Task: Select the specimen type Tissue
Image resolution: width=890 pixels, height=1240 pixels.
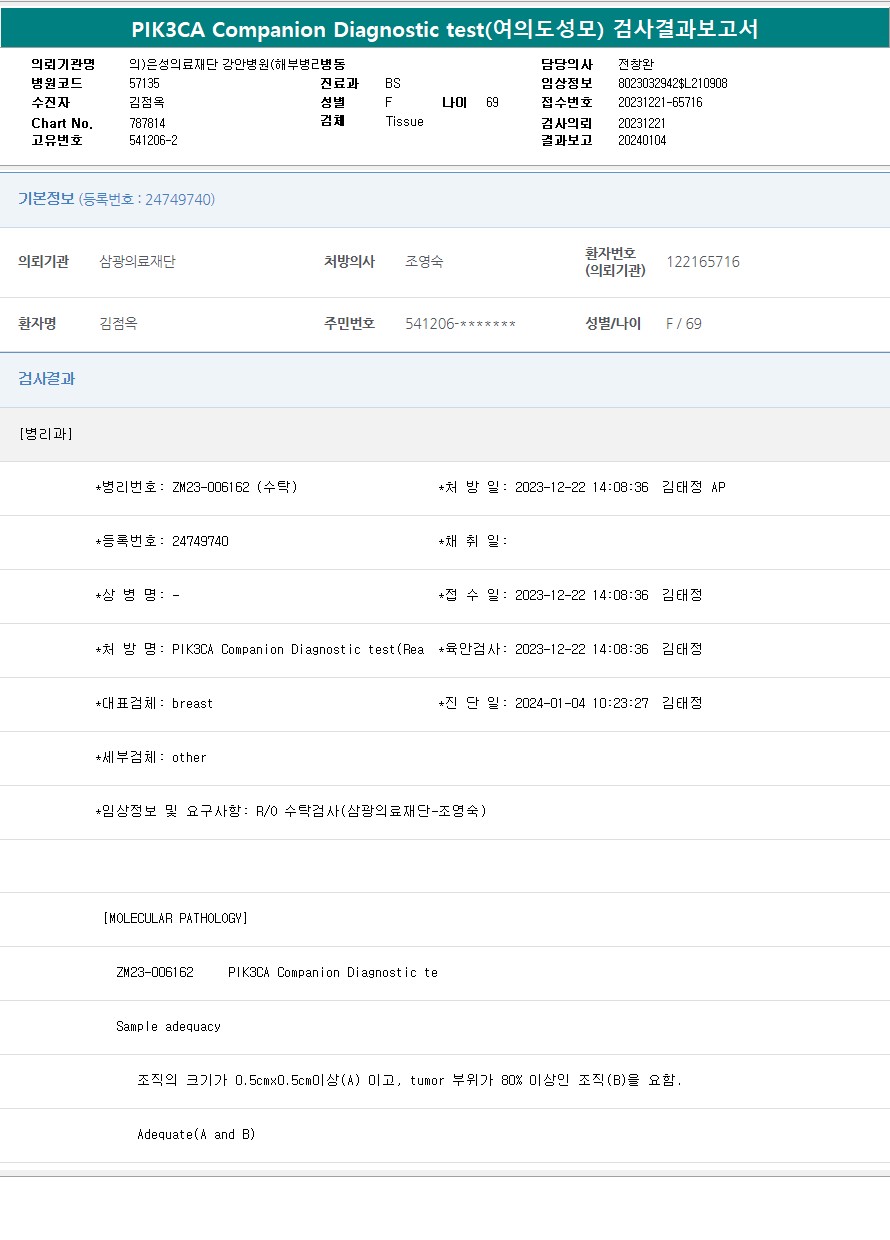Action: (404, 122)
